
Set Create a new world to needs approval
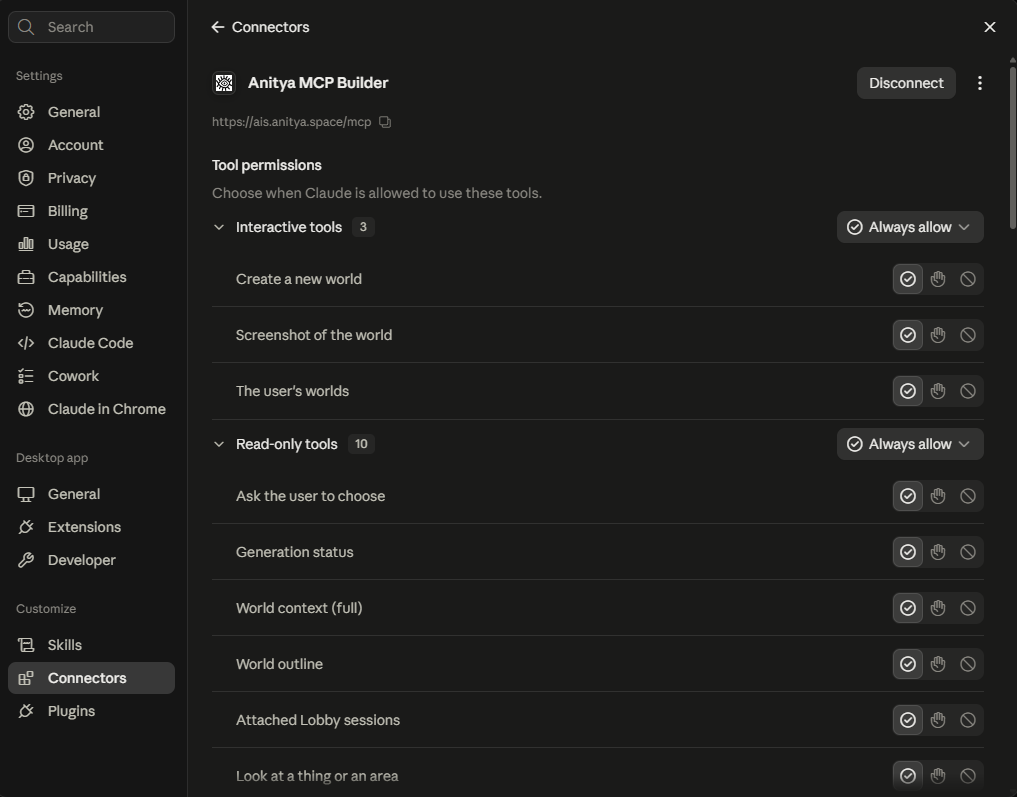click(938, 279)
